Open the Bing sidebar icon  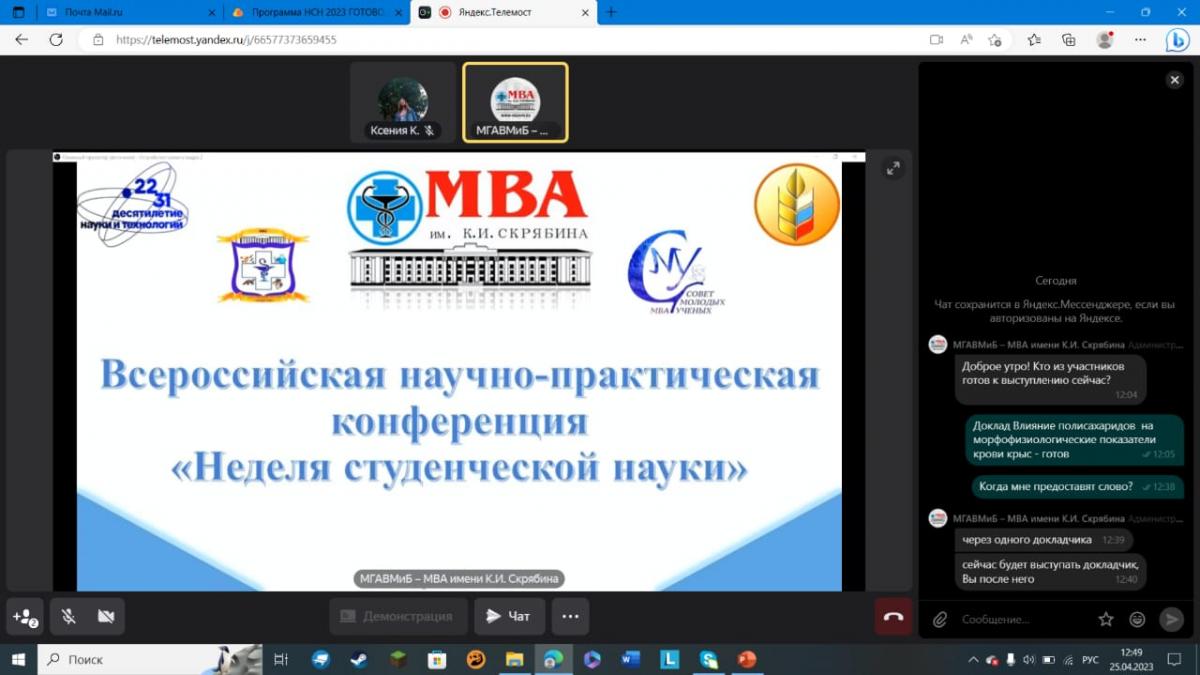1178,40
